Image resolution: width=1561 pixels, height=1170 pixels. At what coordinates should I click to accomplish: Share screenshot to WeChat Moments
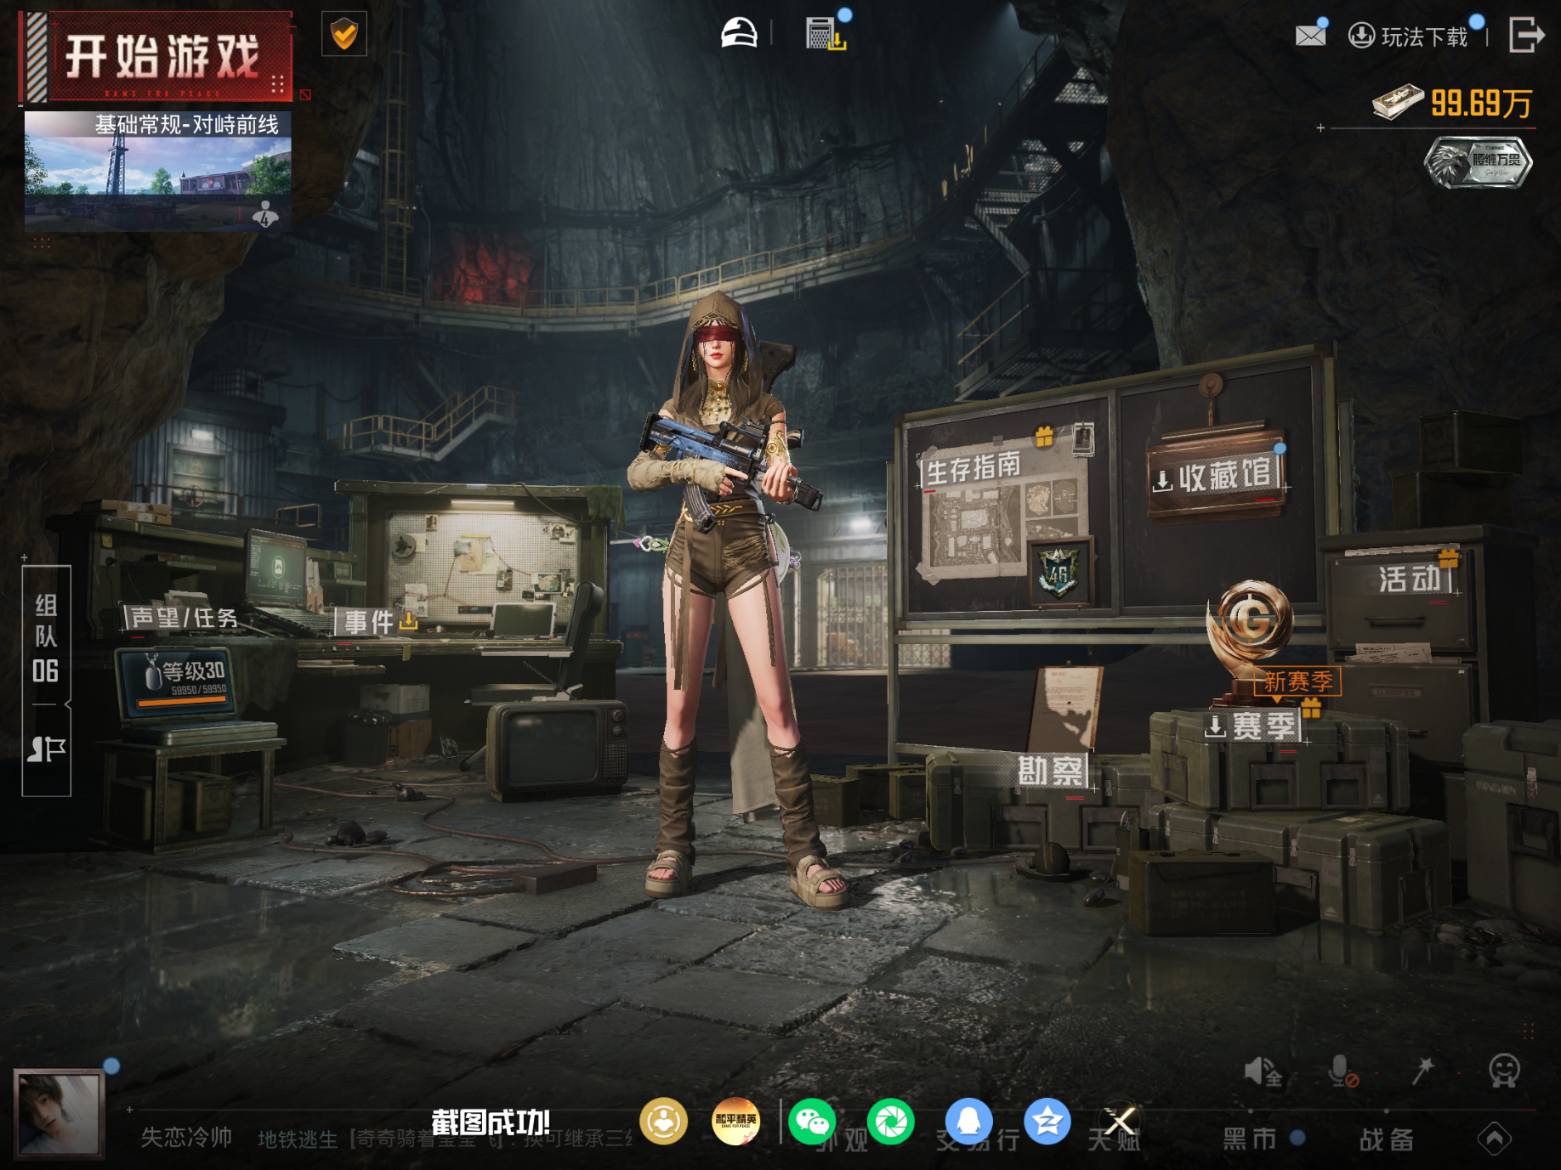tap(890, 1121)
